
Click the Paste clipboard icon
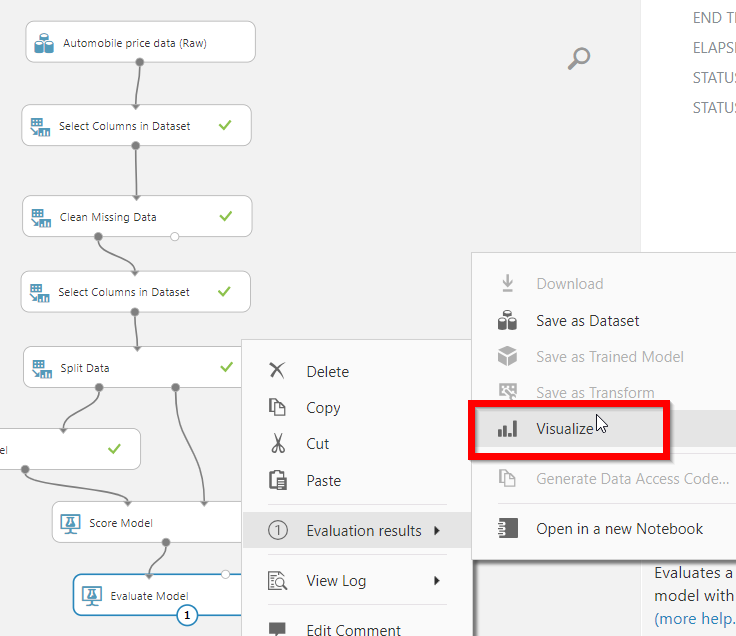[x=278, y=480]
